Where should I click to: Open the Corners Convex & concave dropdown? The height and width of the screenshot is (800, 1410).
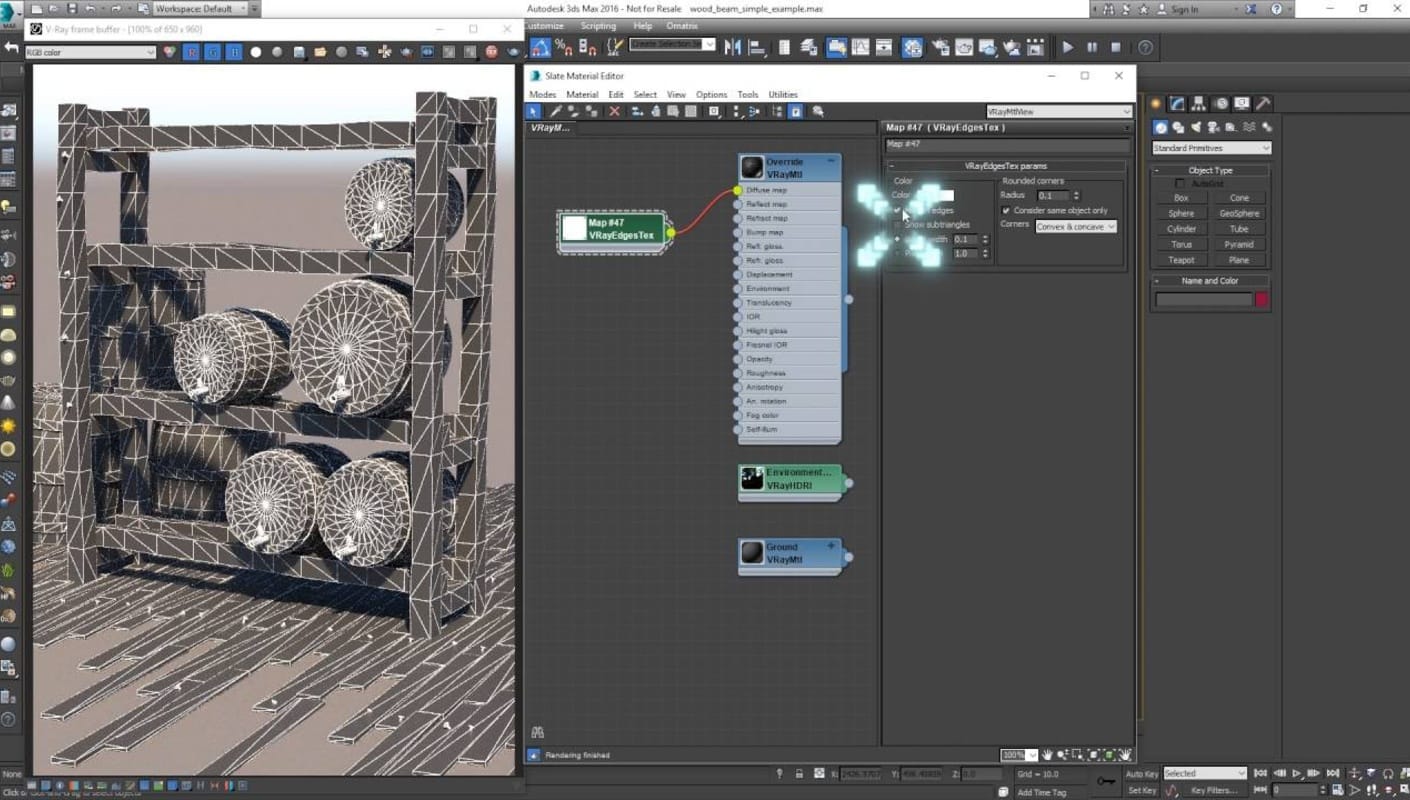[x=1075, y=227]
